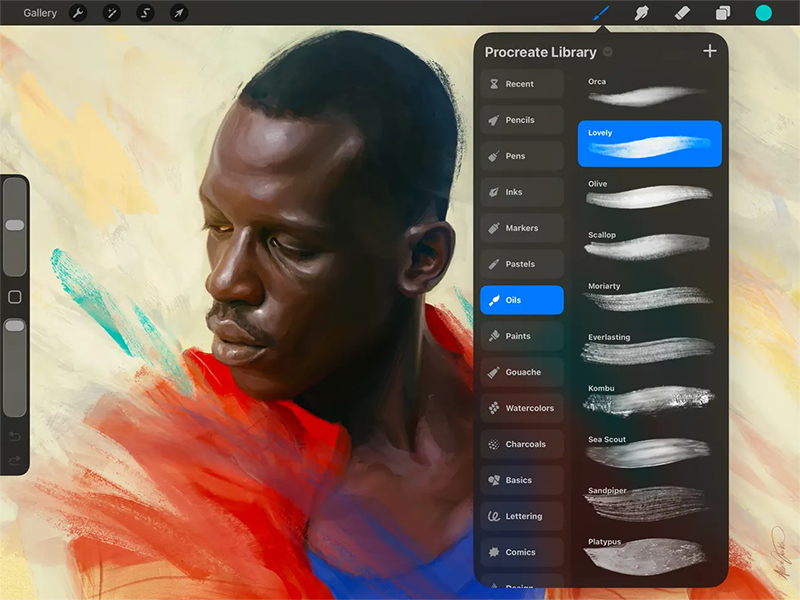Click the brush opacity slider handle

click(x=14, y=326)
